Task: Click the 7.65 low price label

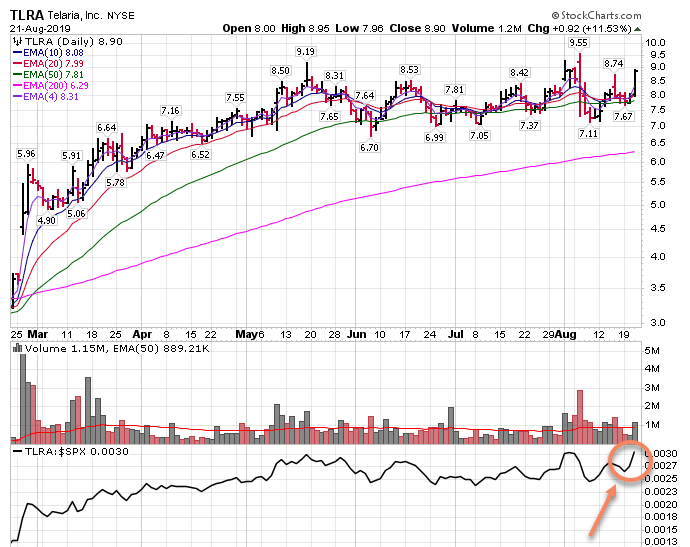Action: tap(330, 117)
